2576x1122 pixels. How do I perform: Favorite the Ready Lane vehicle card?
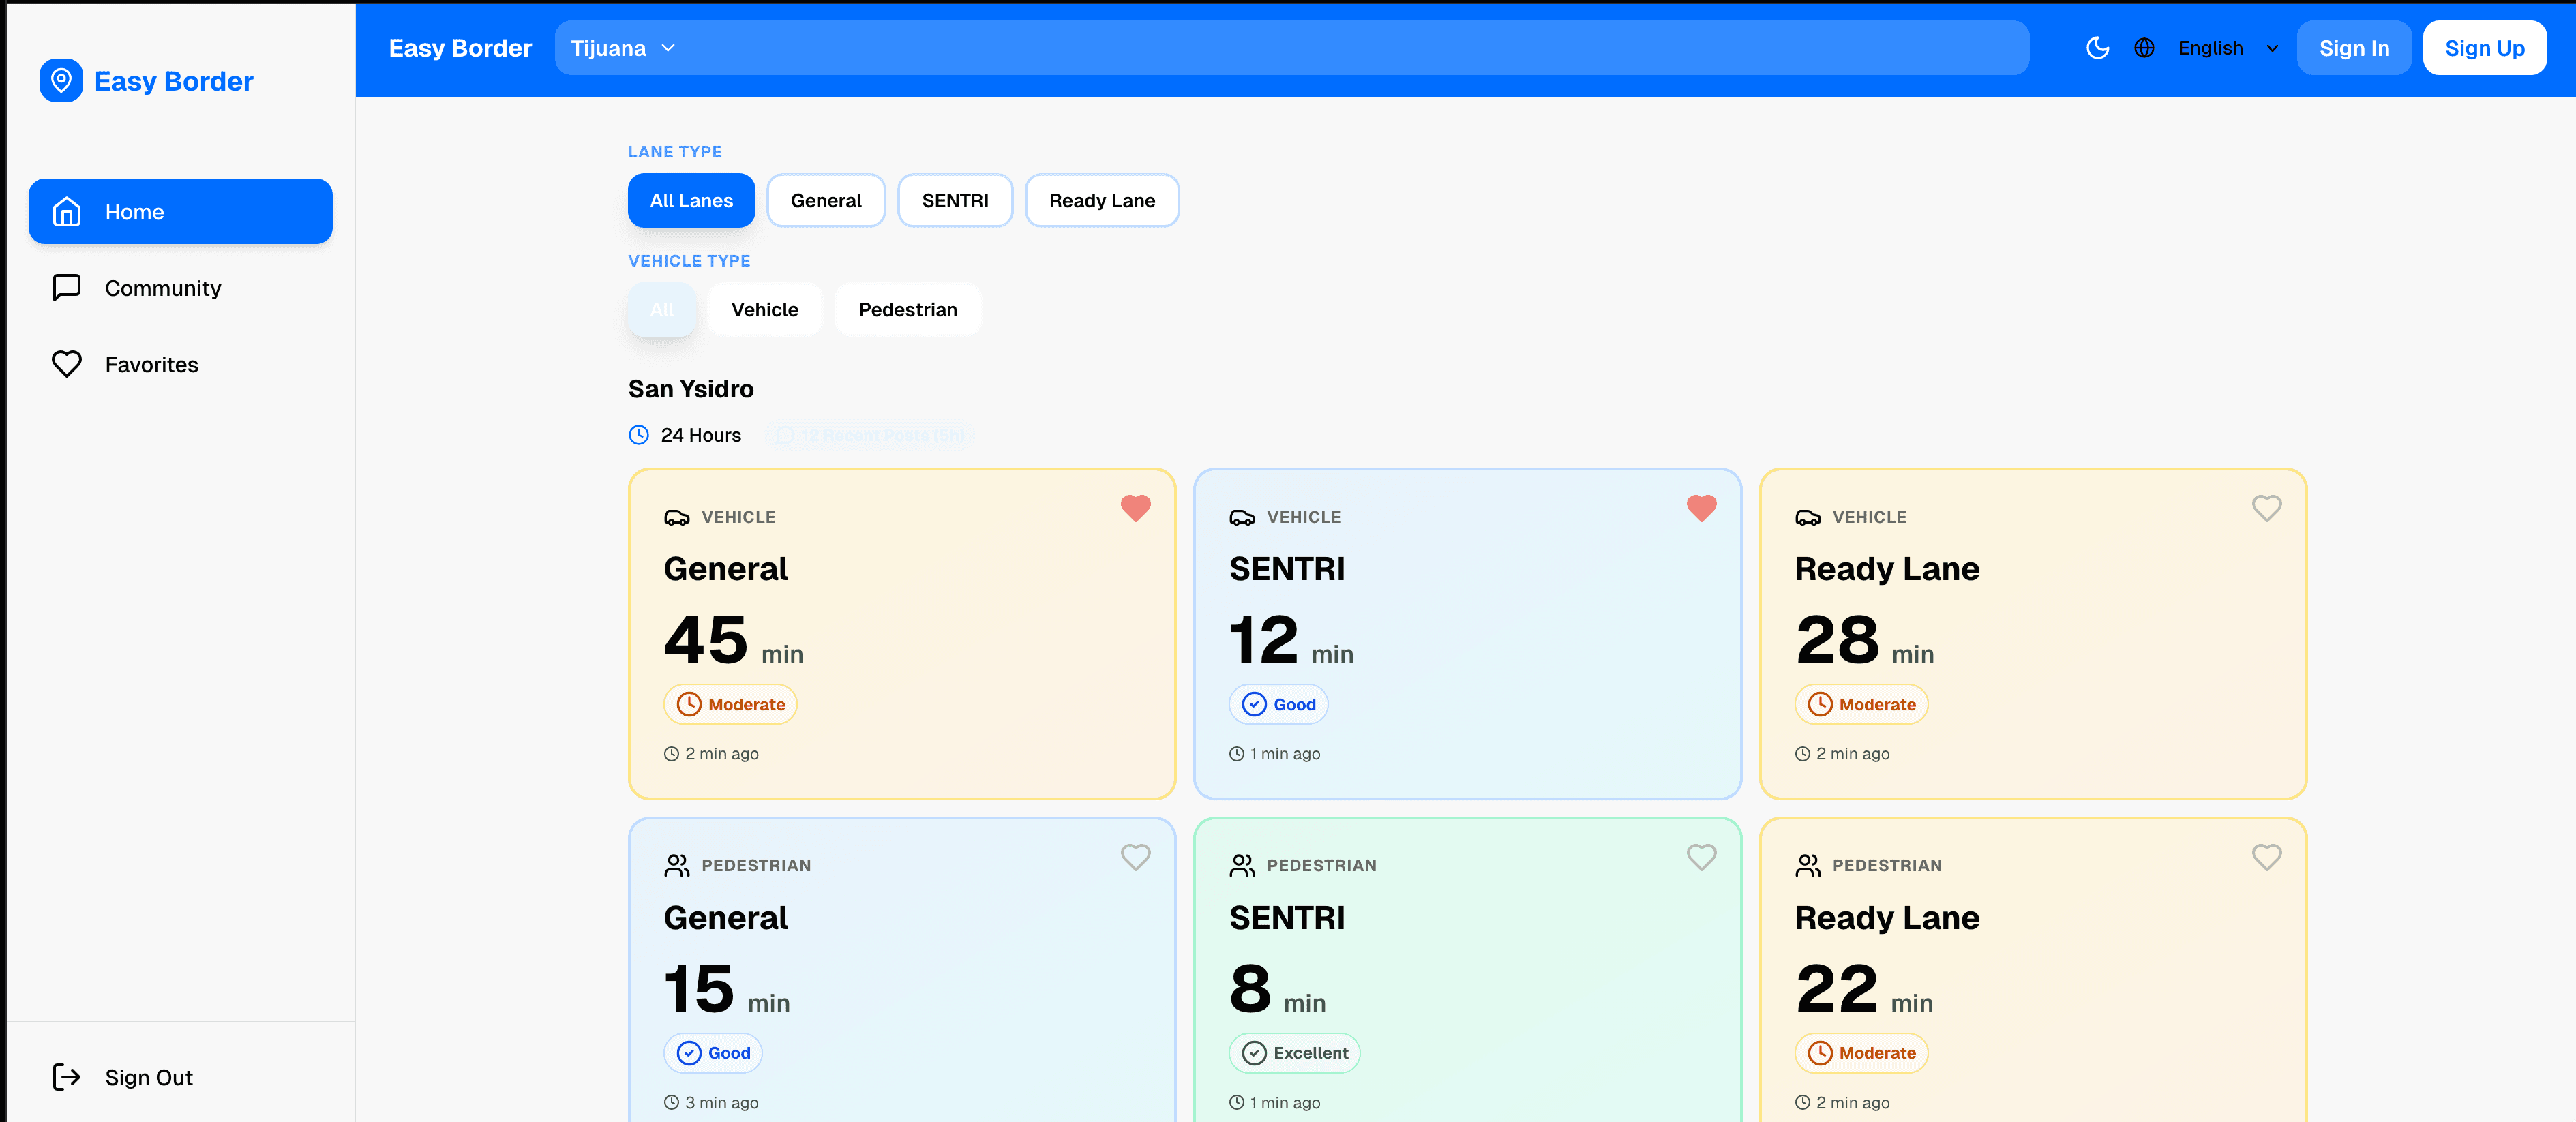click(x=2267, y=508)
